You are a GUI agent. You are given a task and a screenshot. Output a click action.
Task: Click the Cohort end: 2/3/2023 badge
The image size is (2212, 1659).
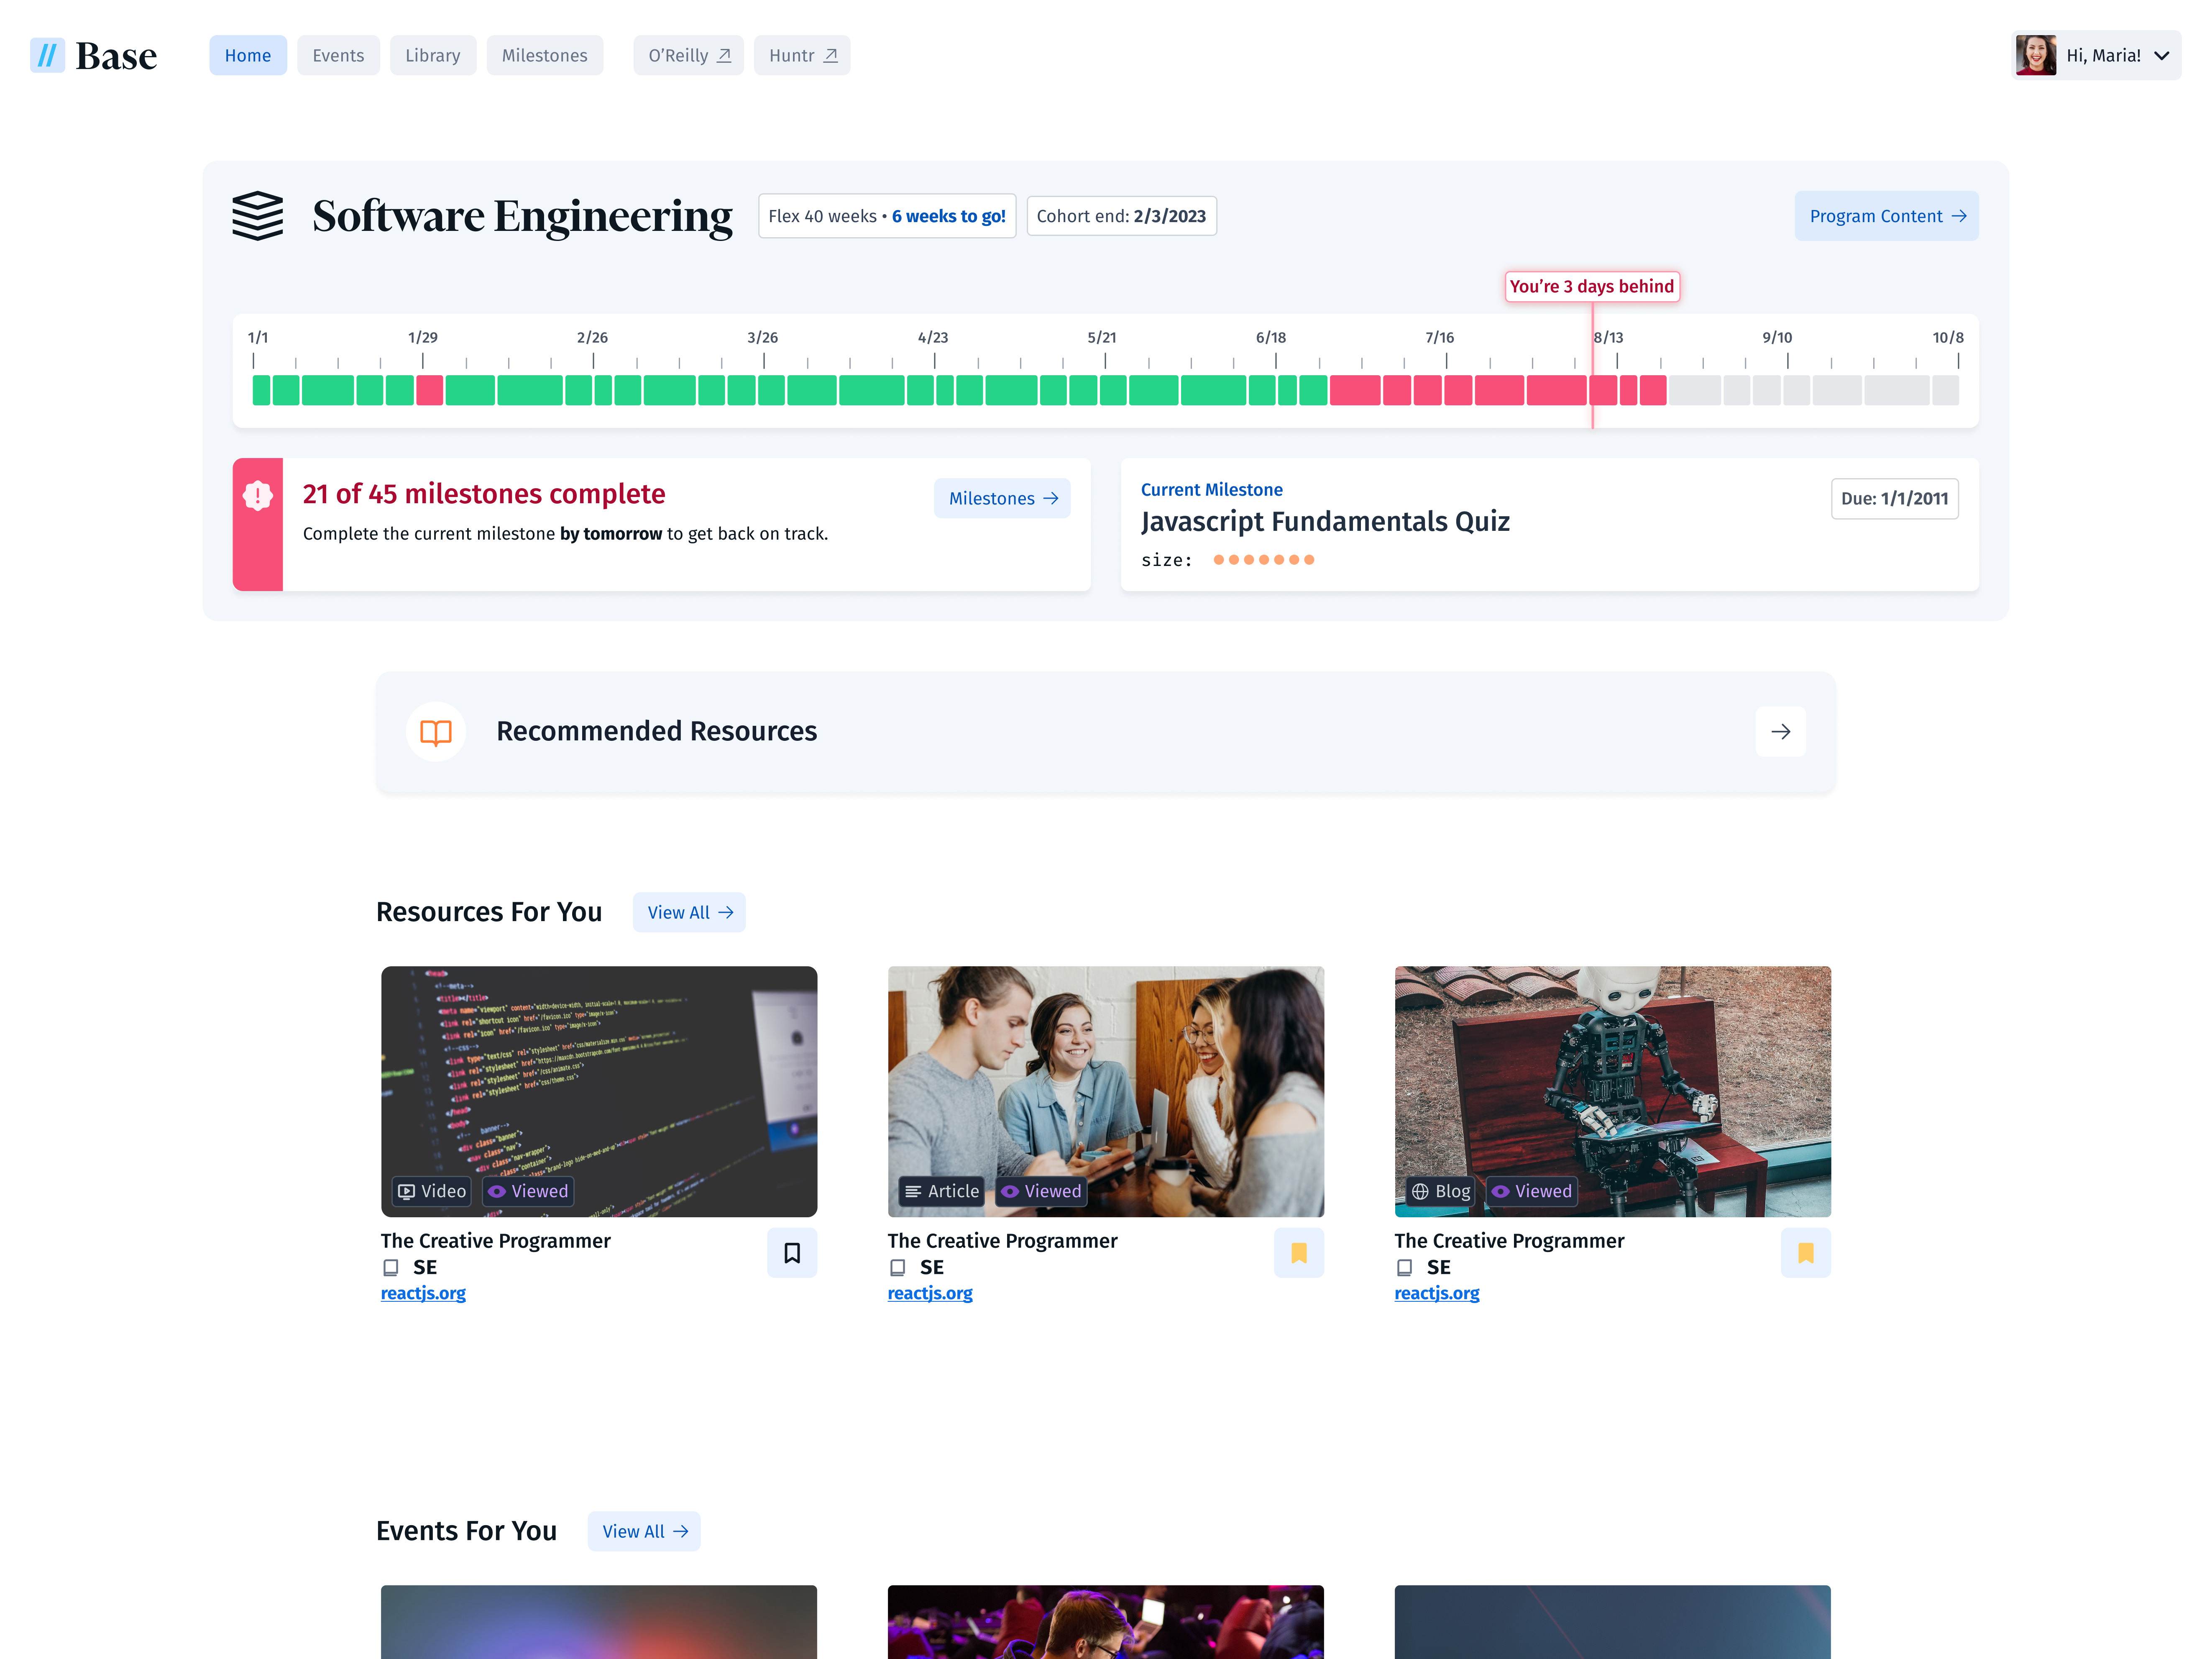click(1122, 216)
